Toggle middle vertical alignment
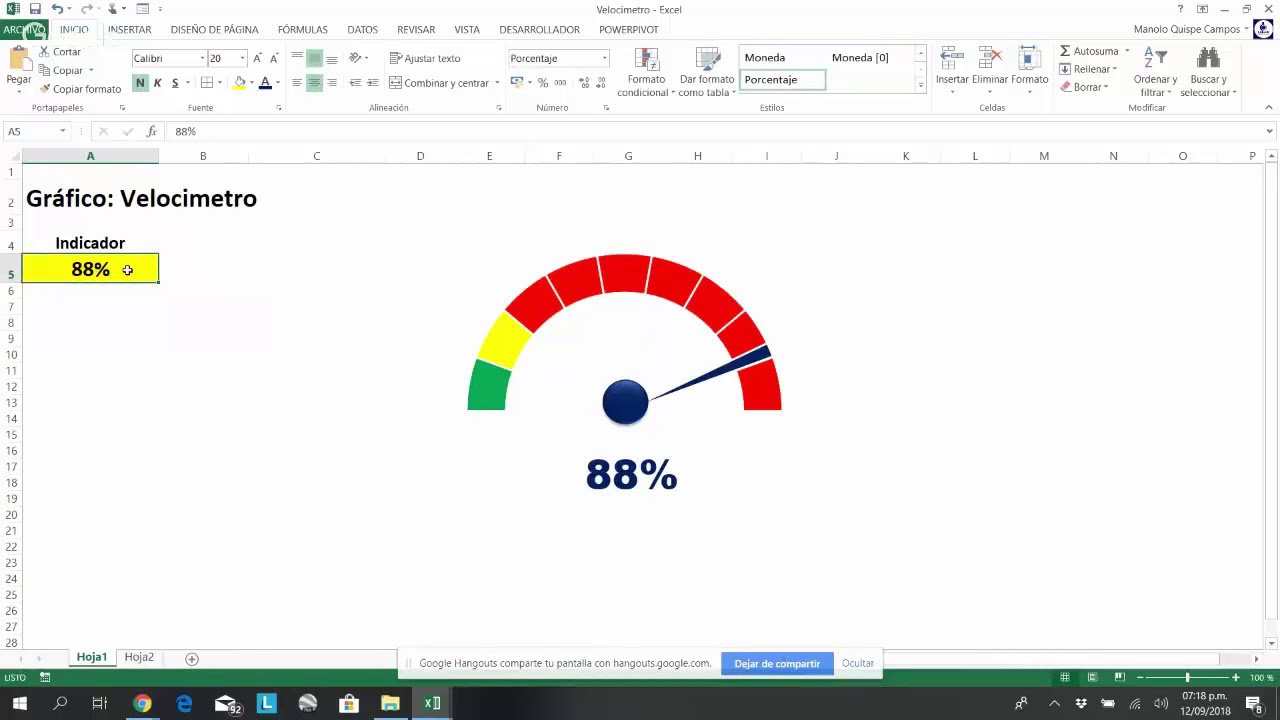 click(314, 58)
